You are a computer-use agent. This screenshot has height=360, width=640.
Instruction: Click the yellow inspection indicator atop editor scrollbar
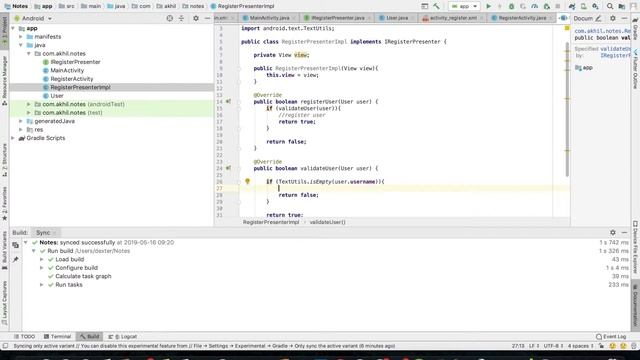[567, 28]
